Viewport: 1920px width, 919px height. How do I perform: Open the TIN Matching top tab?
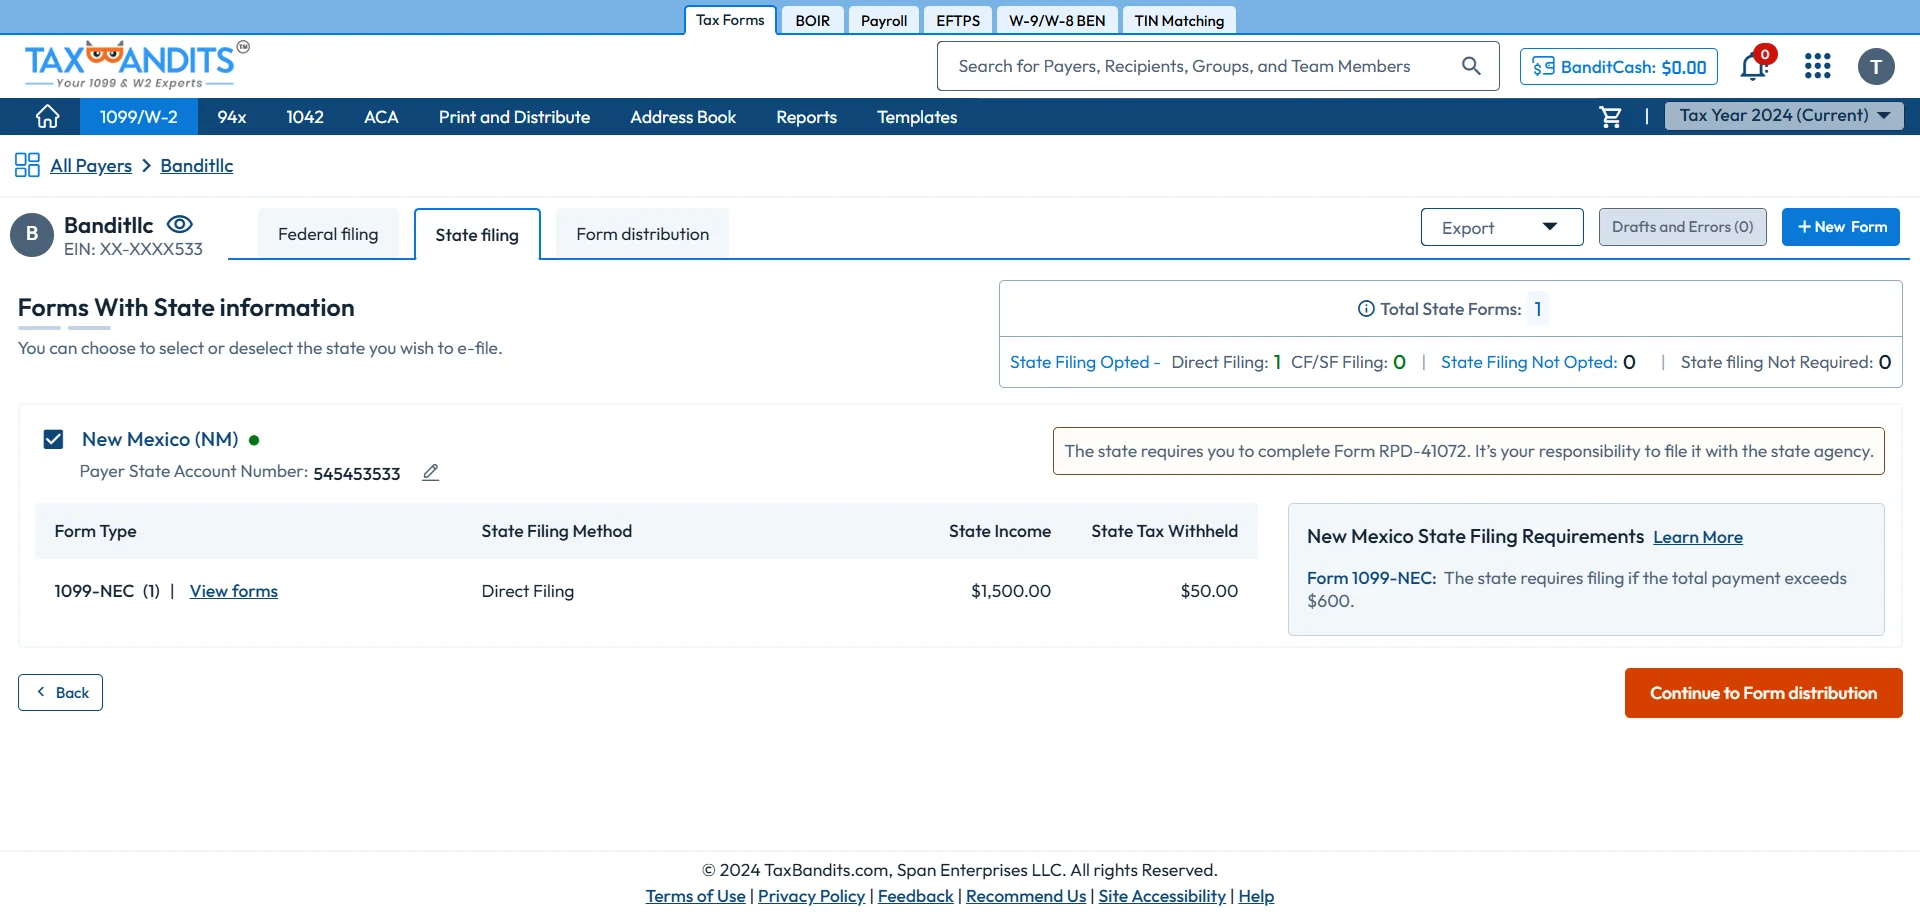click(x=1179, y=21)
